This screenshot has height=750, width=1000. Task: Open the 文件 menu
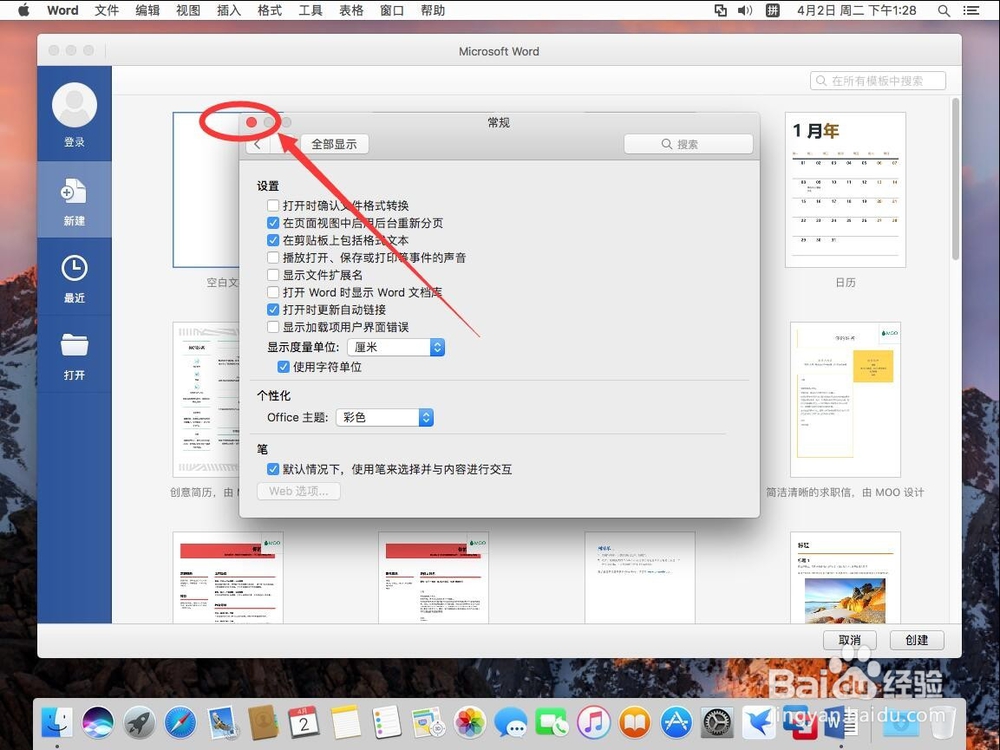coord(107,10)
